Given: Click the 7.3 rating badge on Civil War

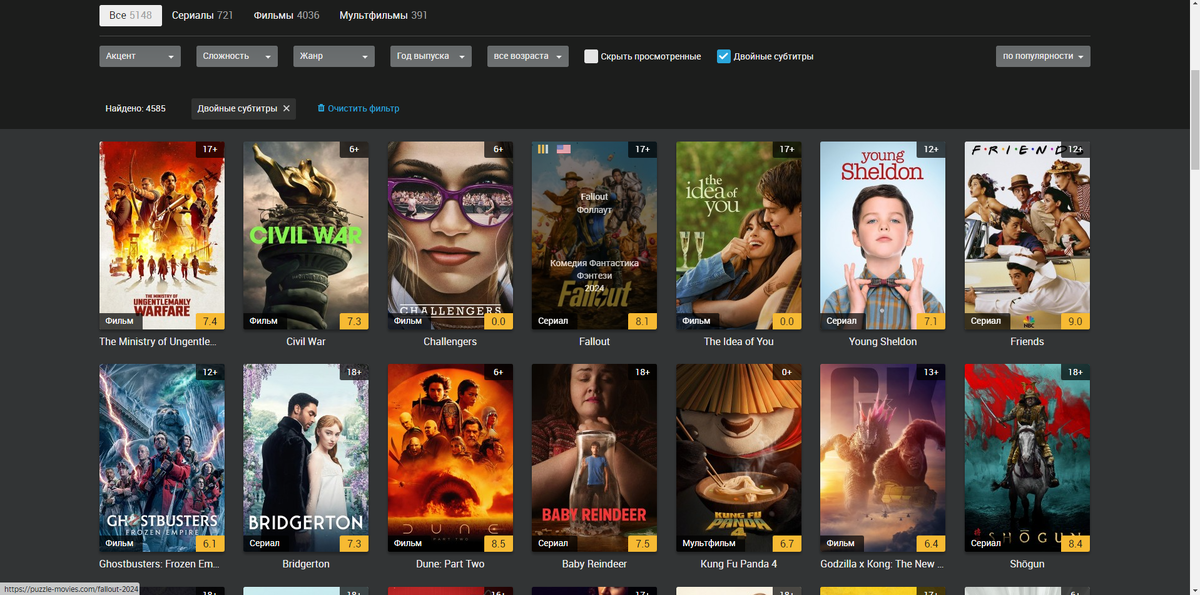Looking at the screenshot, I should pyautogui.click(x=354, y=321).
